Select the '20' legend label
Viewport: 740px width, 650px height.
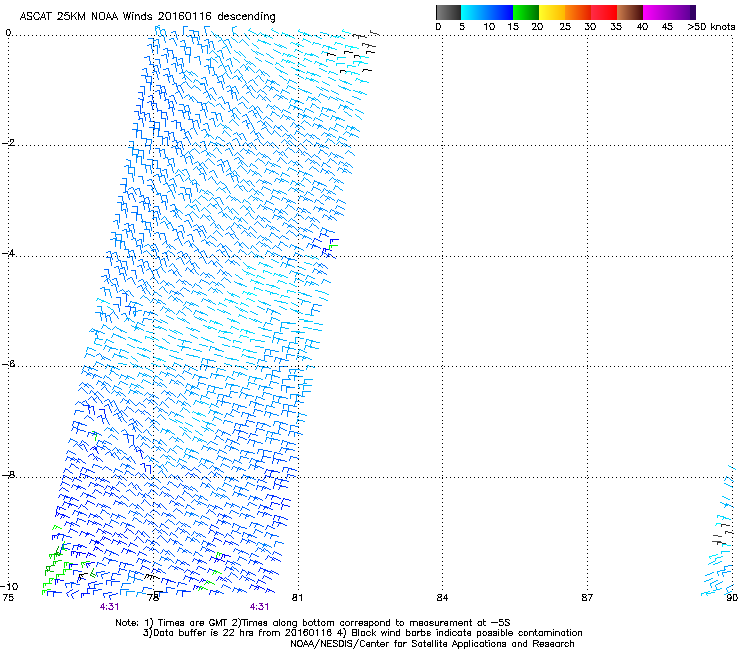[537, 27]
